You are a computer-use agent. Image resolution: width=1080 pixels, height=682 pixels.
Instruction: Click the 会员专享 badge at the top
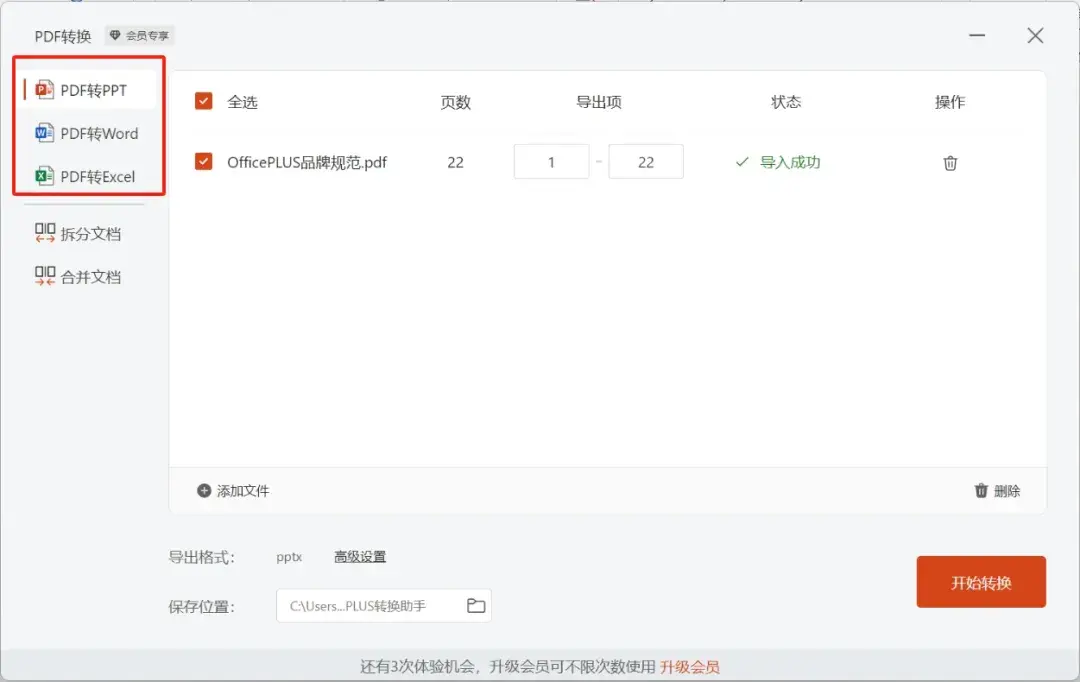coord(138,35)
